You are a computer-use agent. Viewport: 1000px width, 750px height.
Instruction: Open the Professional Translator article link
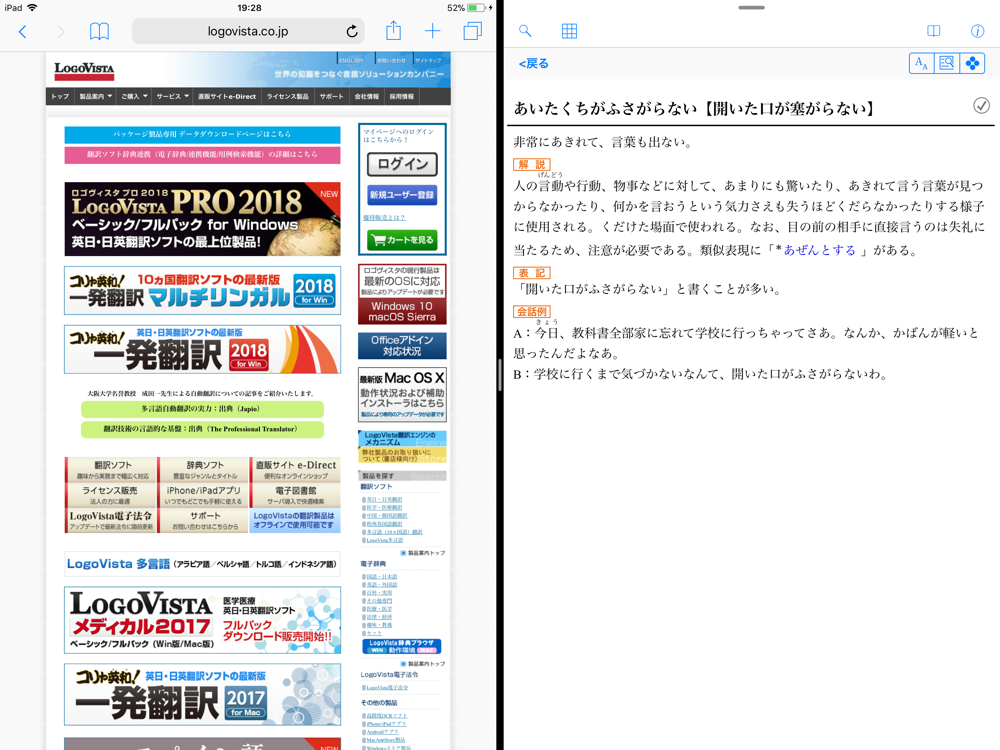[202, 429]
